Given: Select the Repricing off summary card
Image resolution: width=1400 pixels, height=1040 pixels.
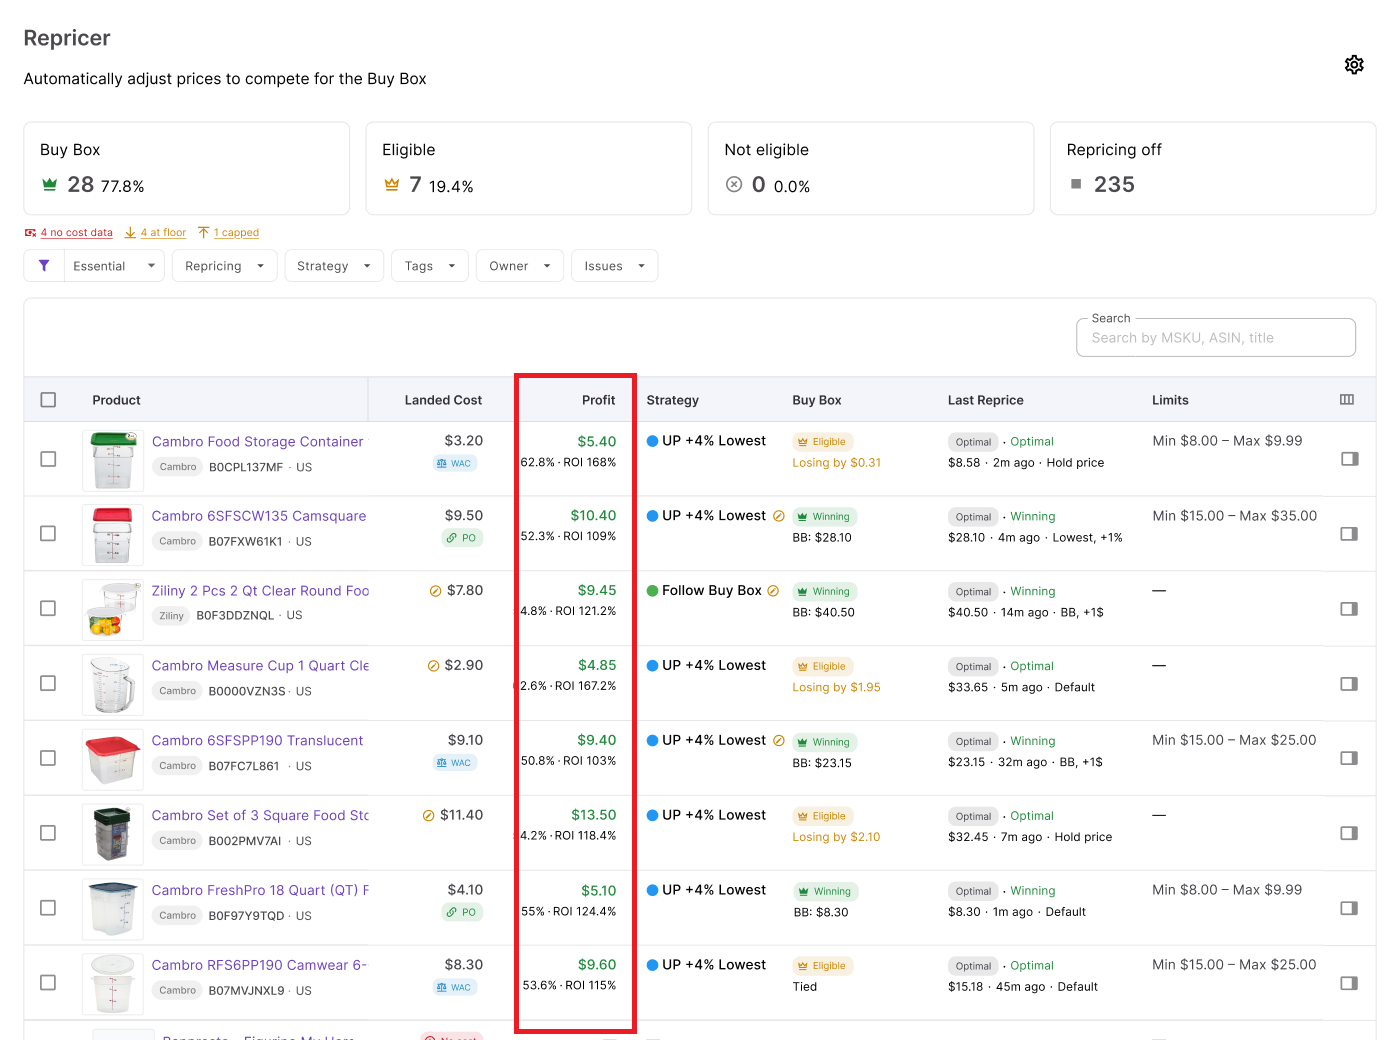Looking at the screenshot, I should pos(1213,168).
